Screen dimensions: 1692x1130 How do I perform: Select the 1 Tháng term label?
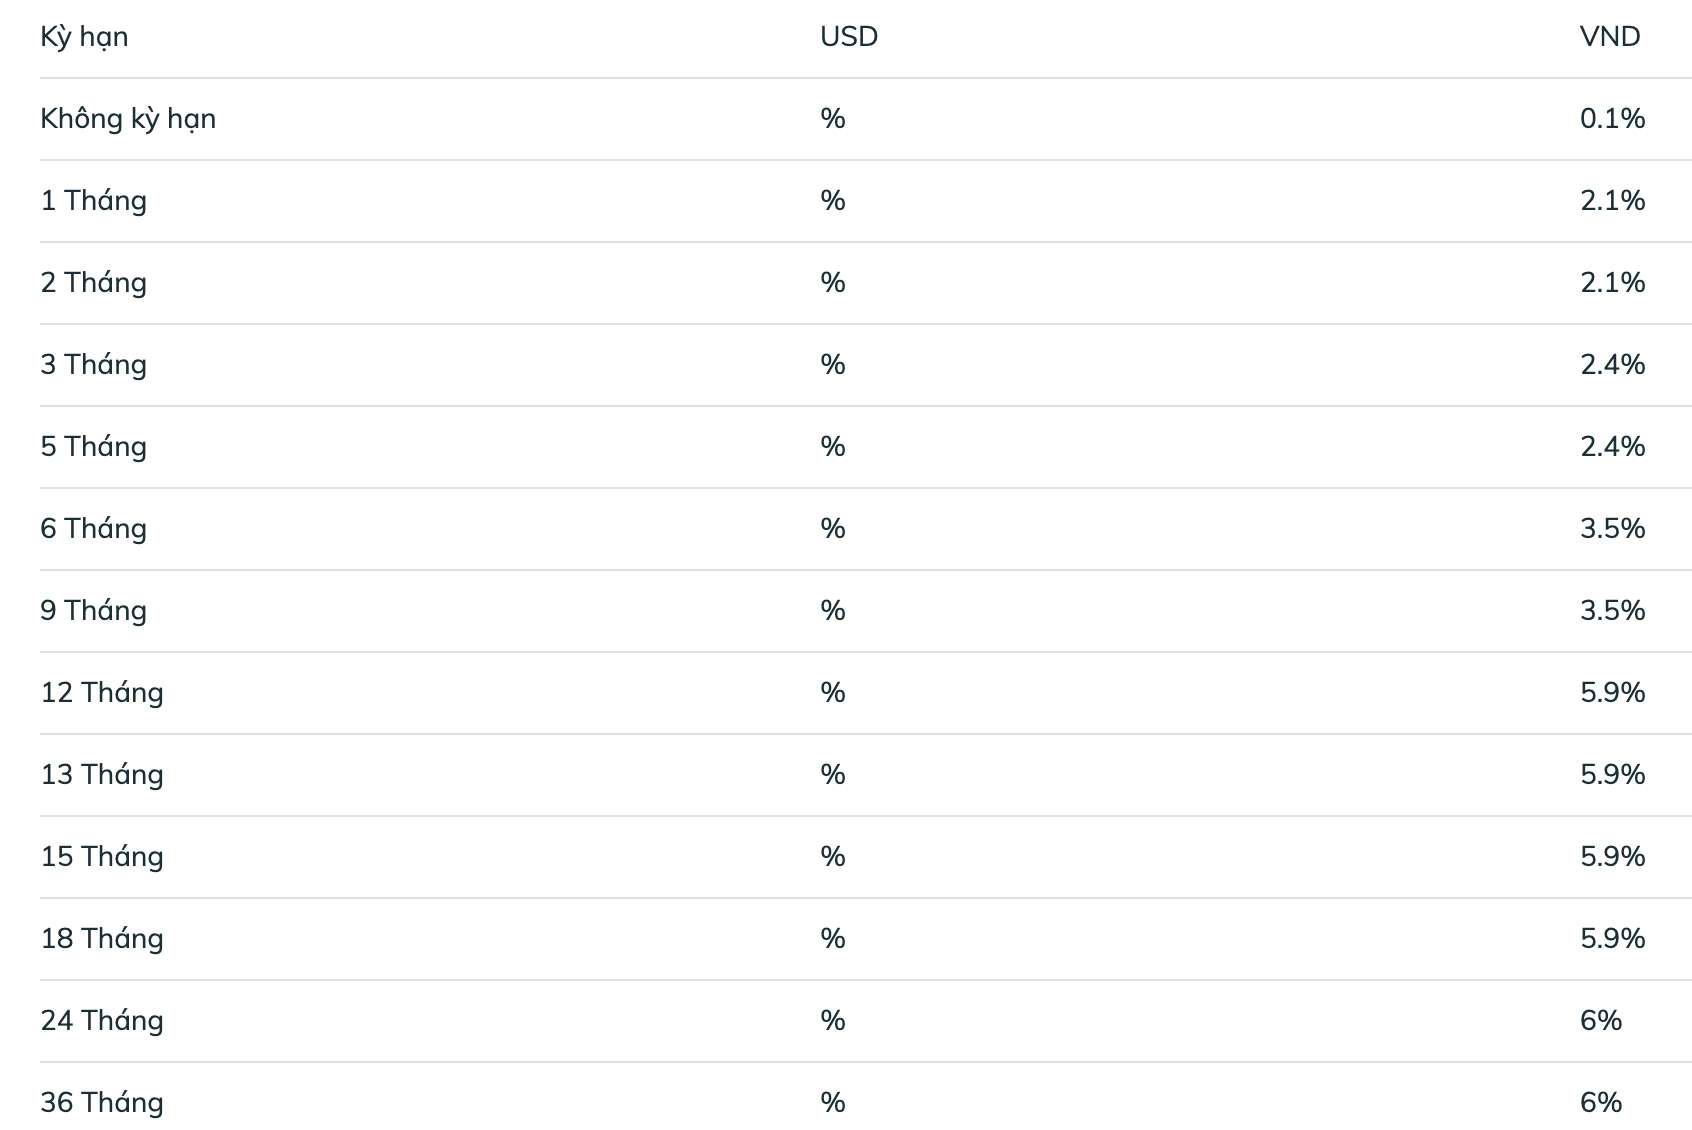[x=93, y=201]
